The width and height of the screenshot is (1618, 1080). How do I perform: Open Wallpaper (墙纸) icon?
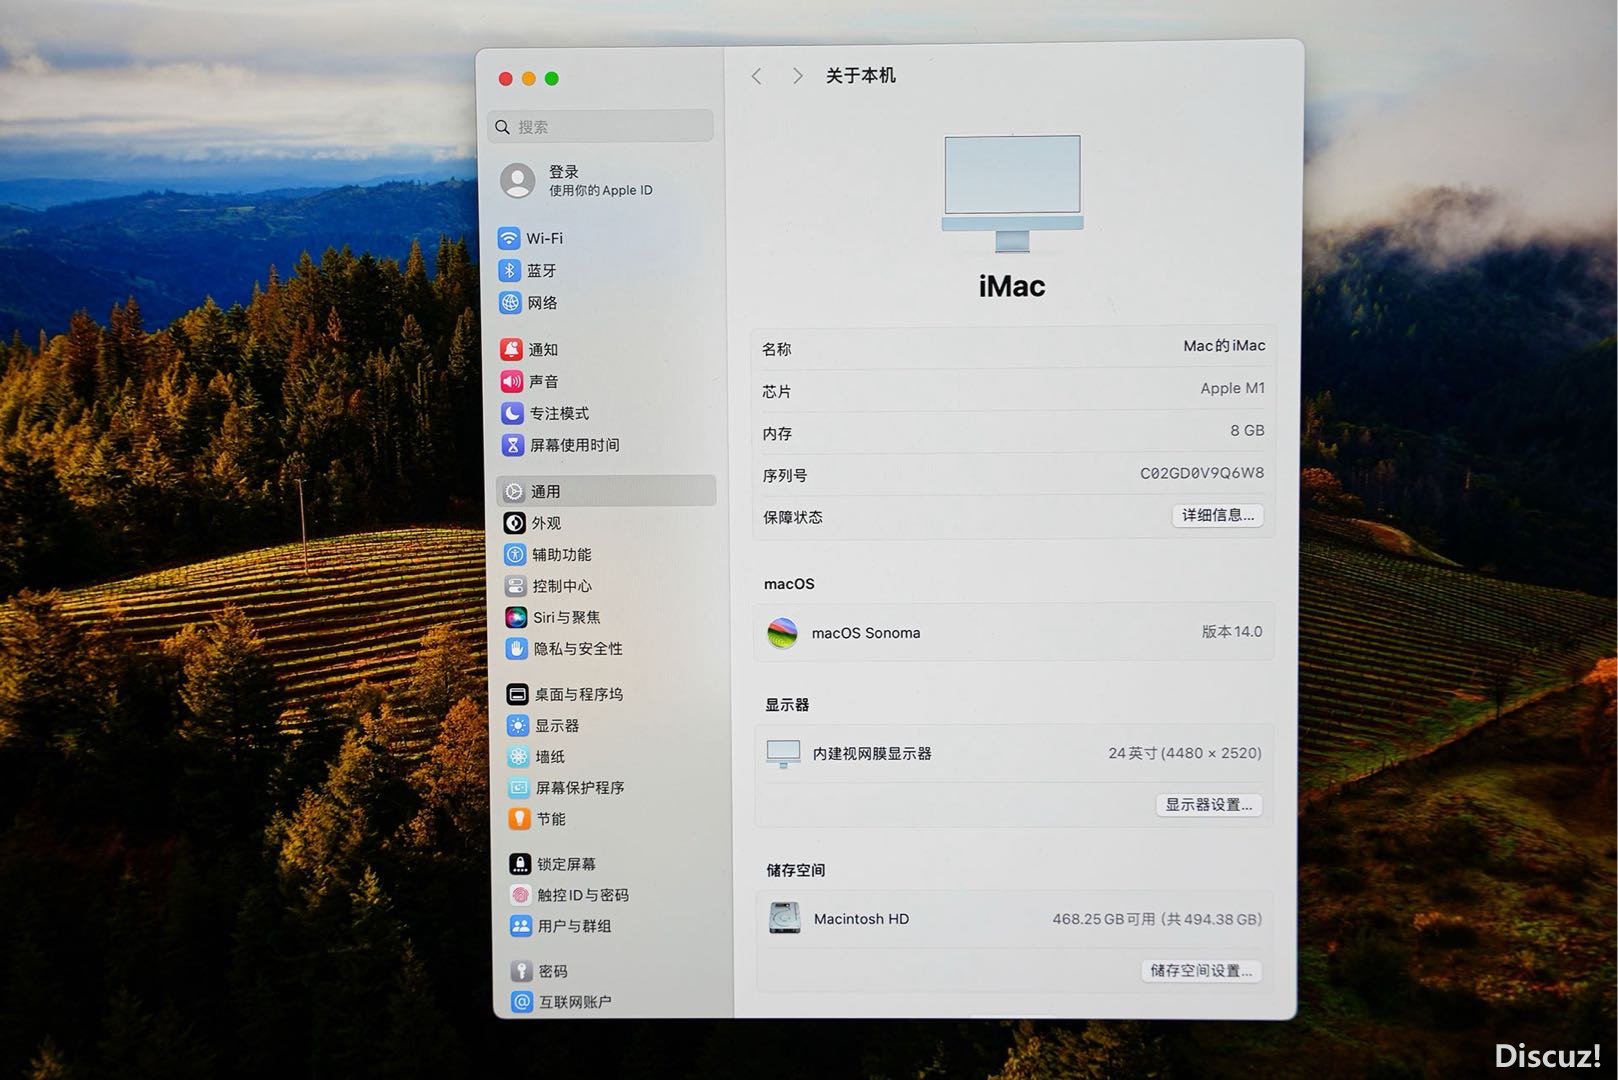pyautogui.click(x=518, y=756)
